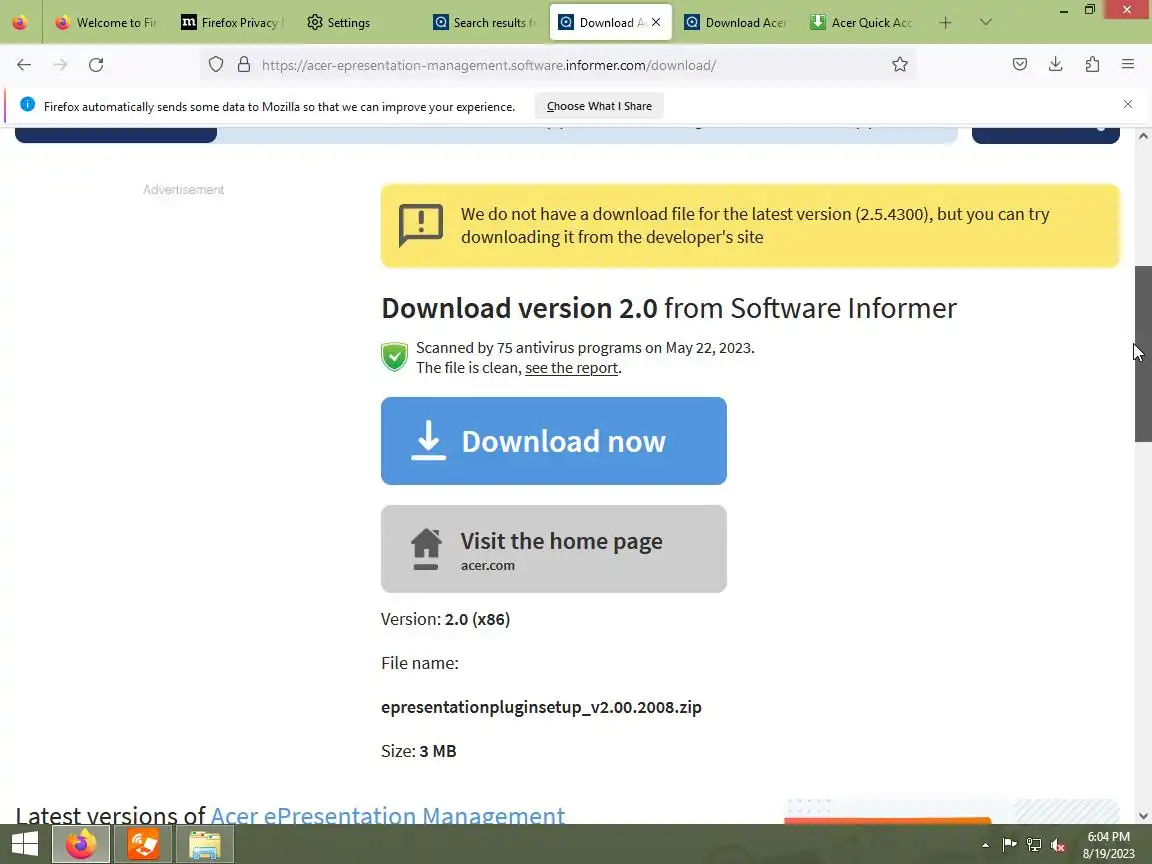Select file name epresentationpluginsetup_v2.00.2008.zip
Screen dimensions: 1152x864
click(541, 707)
